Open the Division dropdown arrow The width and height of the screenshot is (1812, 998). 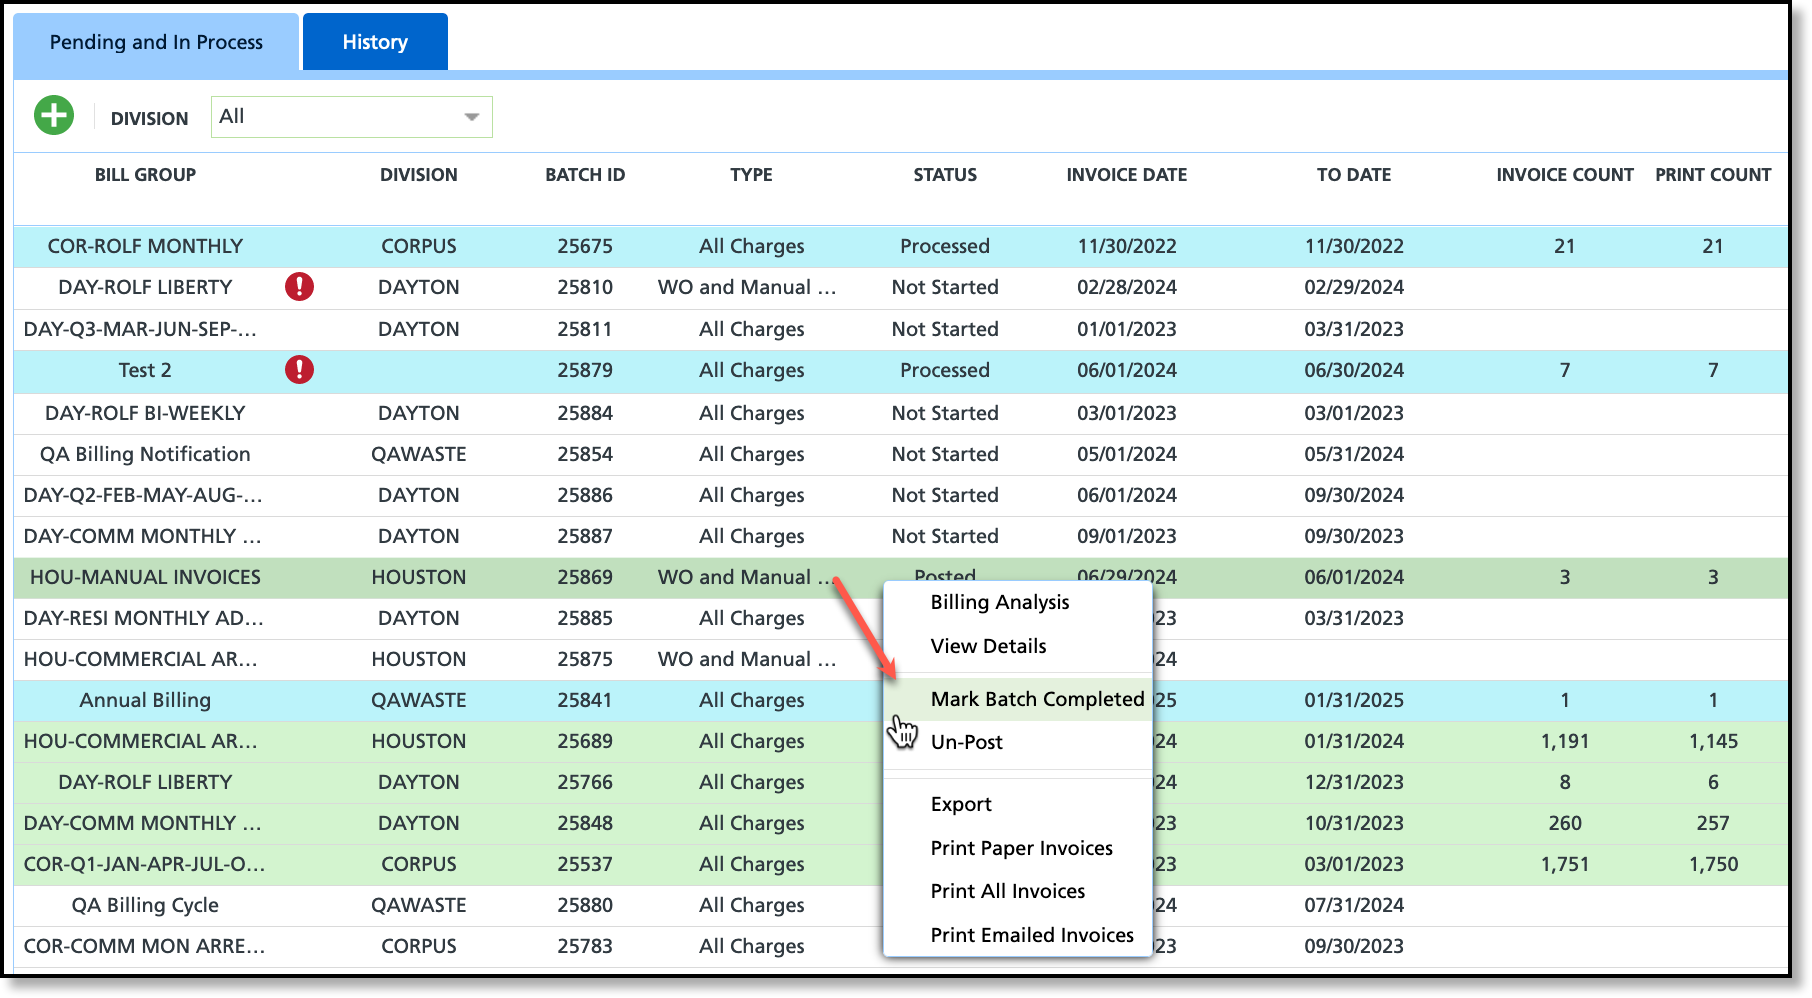[x=471, y=117]
